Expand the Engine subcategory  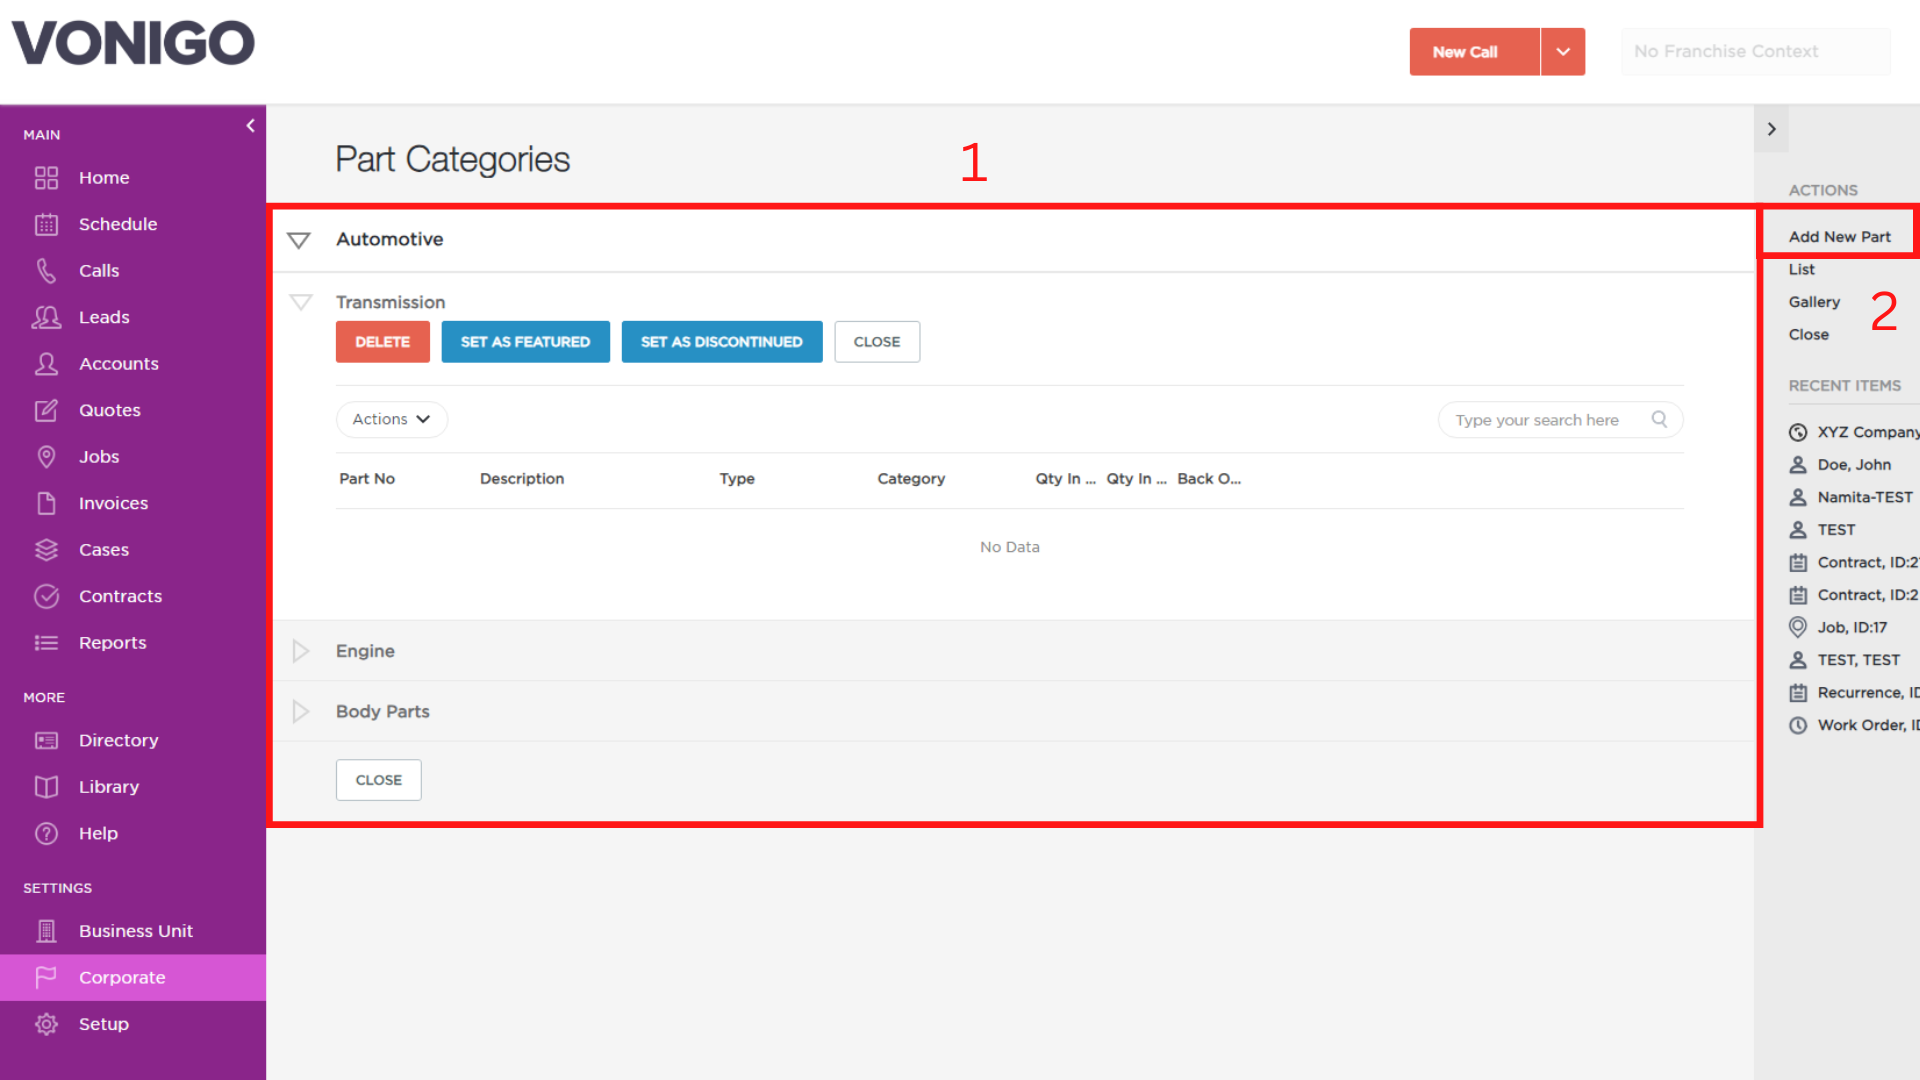[300, 651]
